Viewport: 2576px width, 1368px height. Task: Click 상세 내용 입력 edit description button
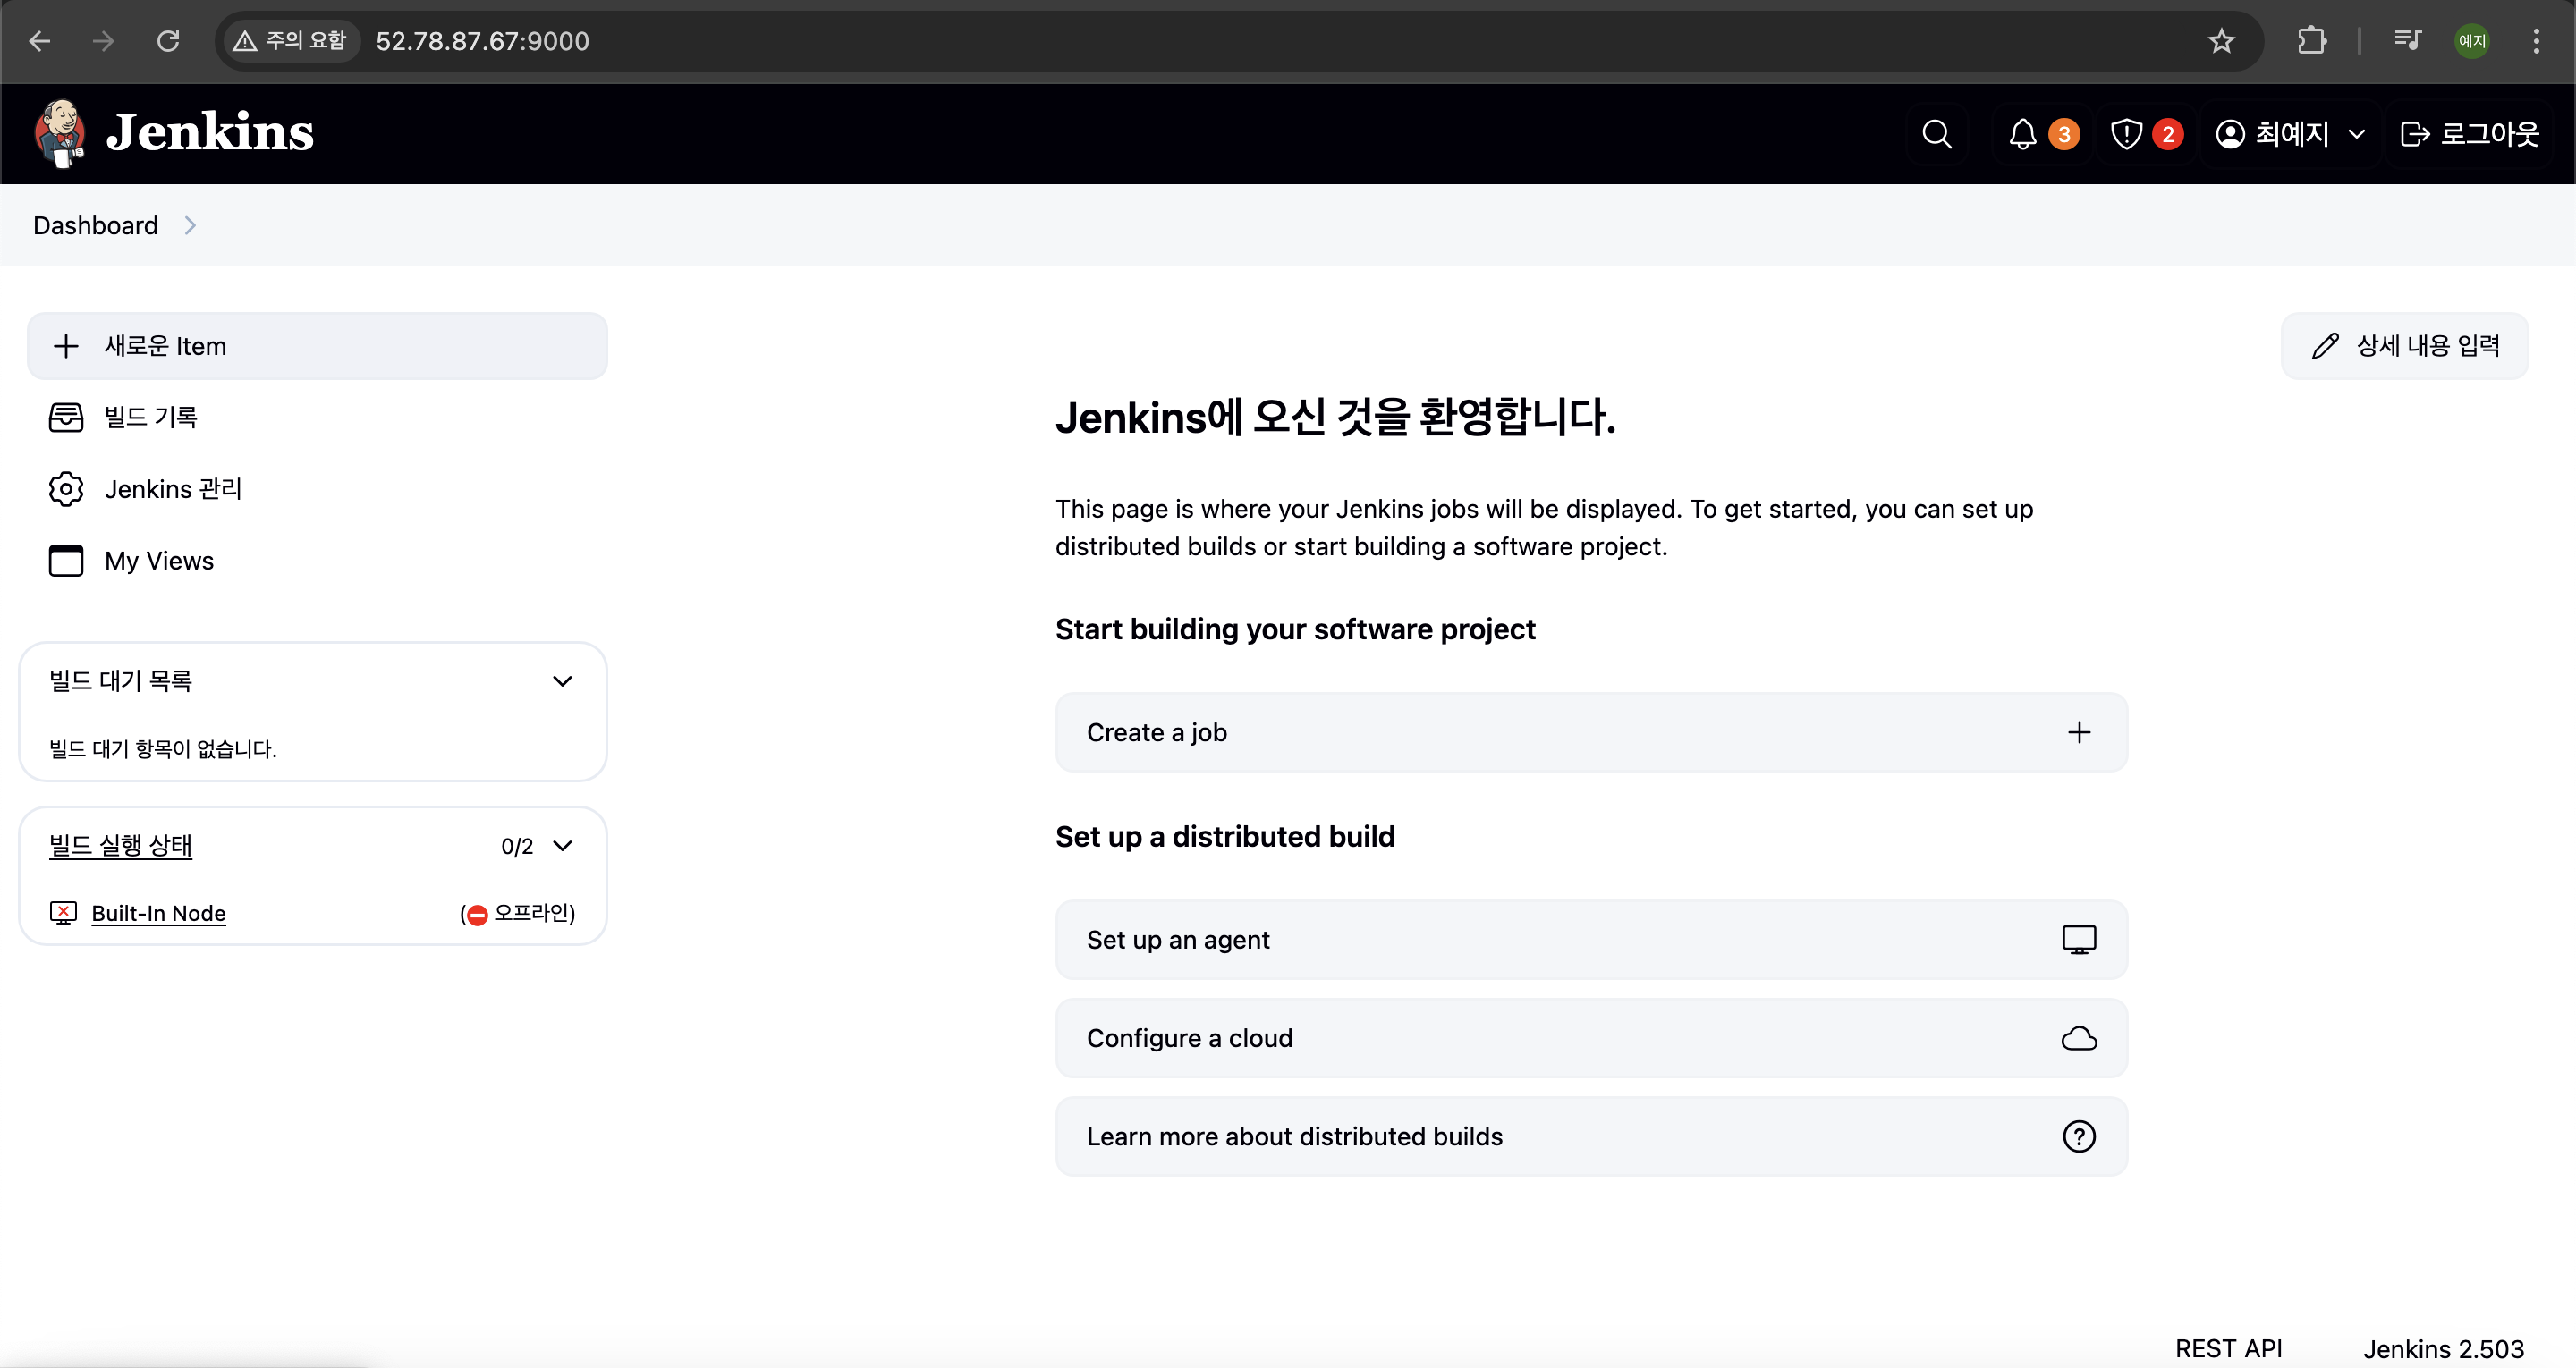coord(2405,346)
